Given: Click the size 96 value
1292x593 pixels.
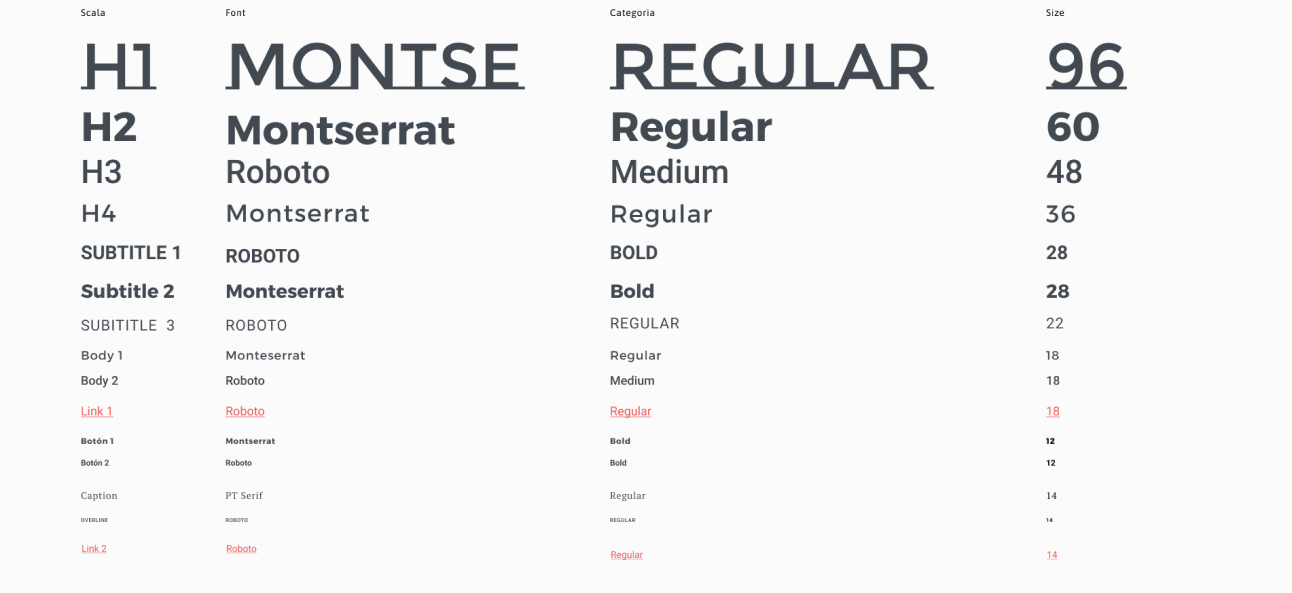Looking at the screenshot, I should [1086, 66].
